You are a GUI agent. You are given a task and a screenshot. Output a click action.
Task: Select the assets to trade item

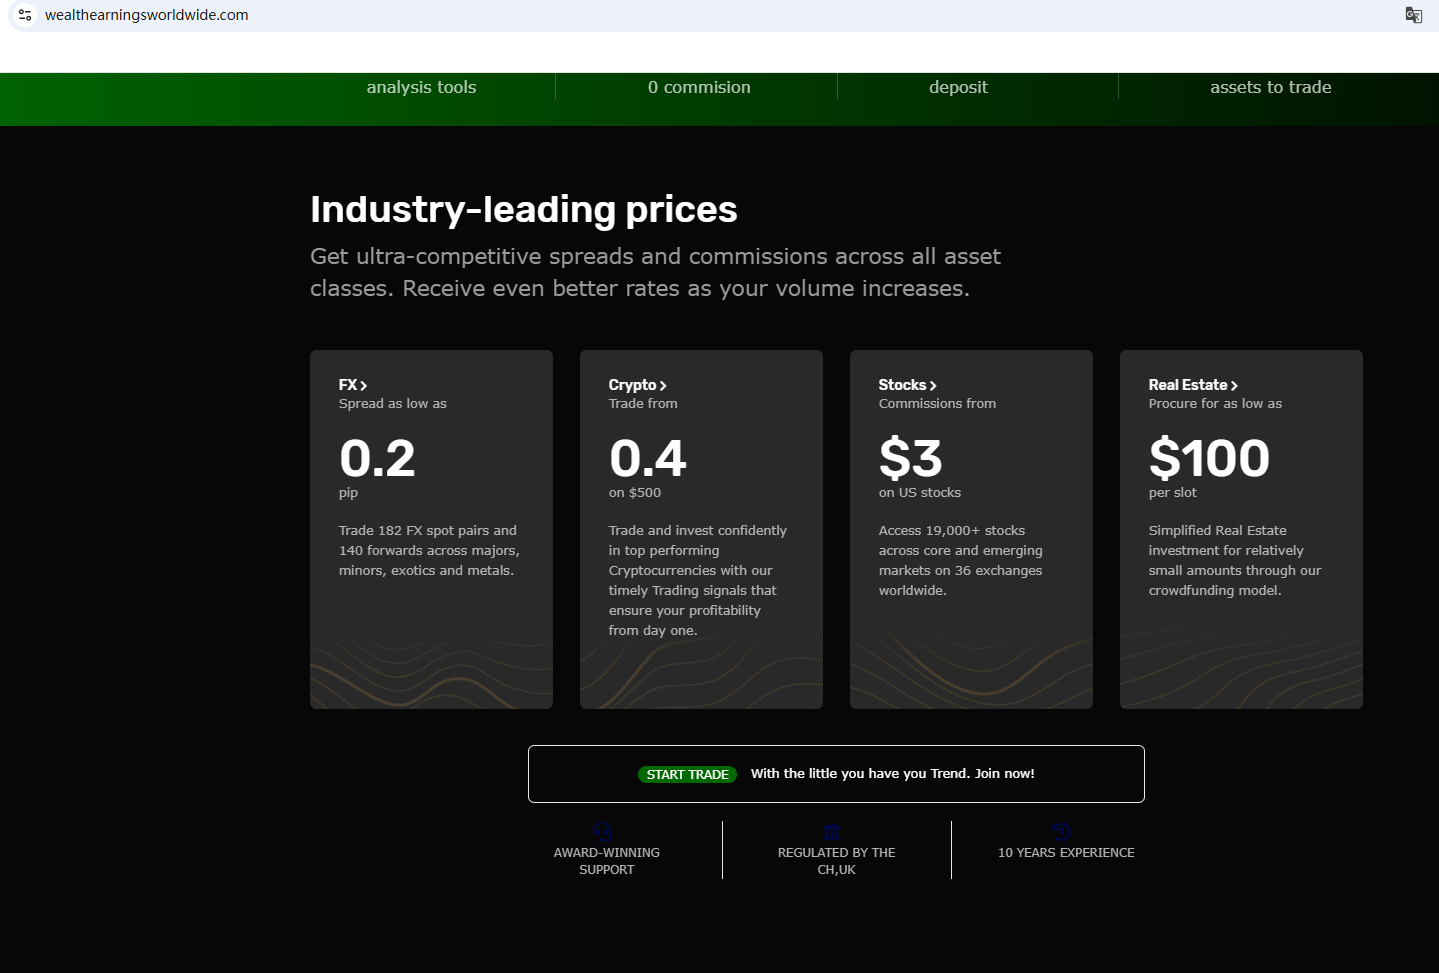[1270, 88]
